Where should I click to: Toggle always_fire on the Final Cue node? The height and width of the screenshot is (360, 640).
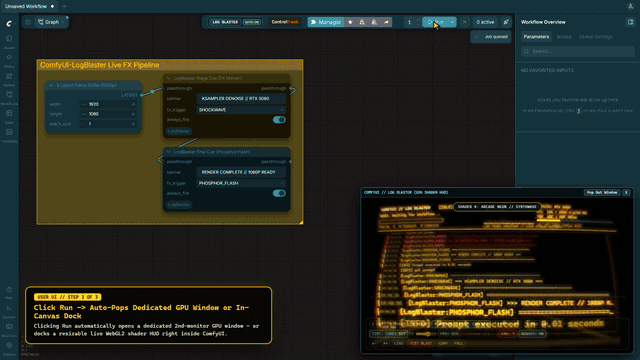[x=279, y=193]
